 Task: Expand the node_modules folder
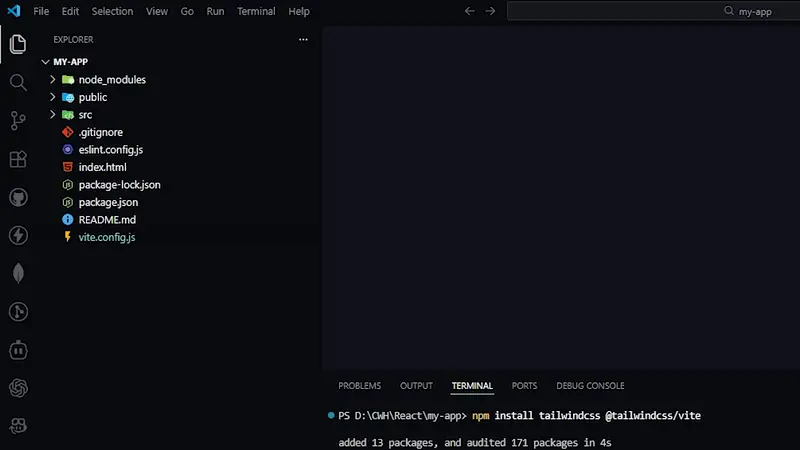[x=112, y=79]
